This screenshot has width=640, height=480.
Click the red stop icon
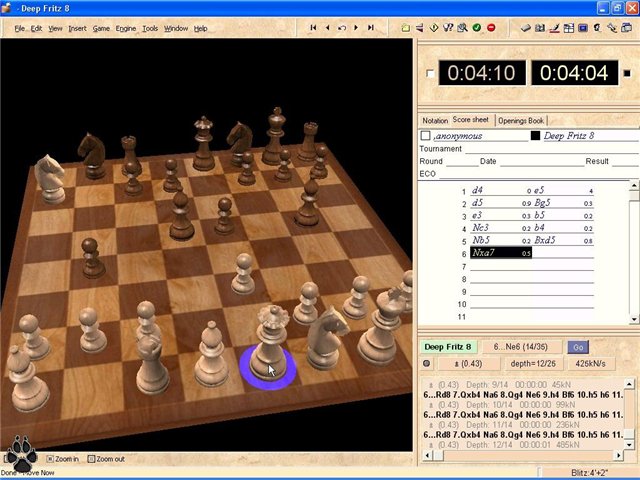[x=491, y=28]
